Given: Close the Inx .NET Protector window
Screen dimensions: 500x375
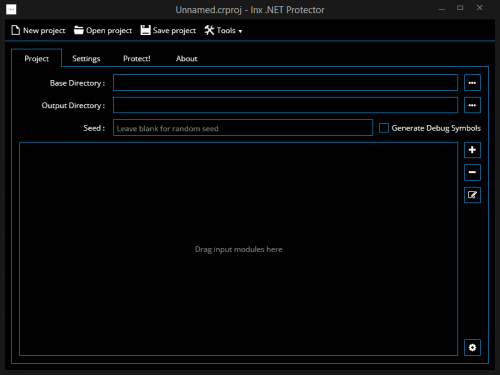Looking at the screenshot, I should tap(479, 8).
